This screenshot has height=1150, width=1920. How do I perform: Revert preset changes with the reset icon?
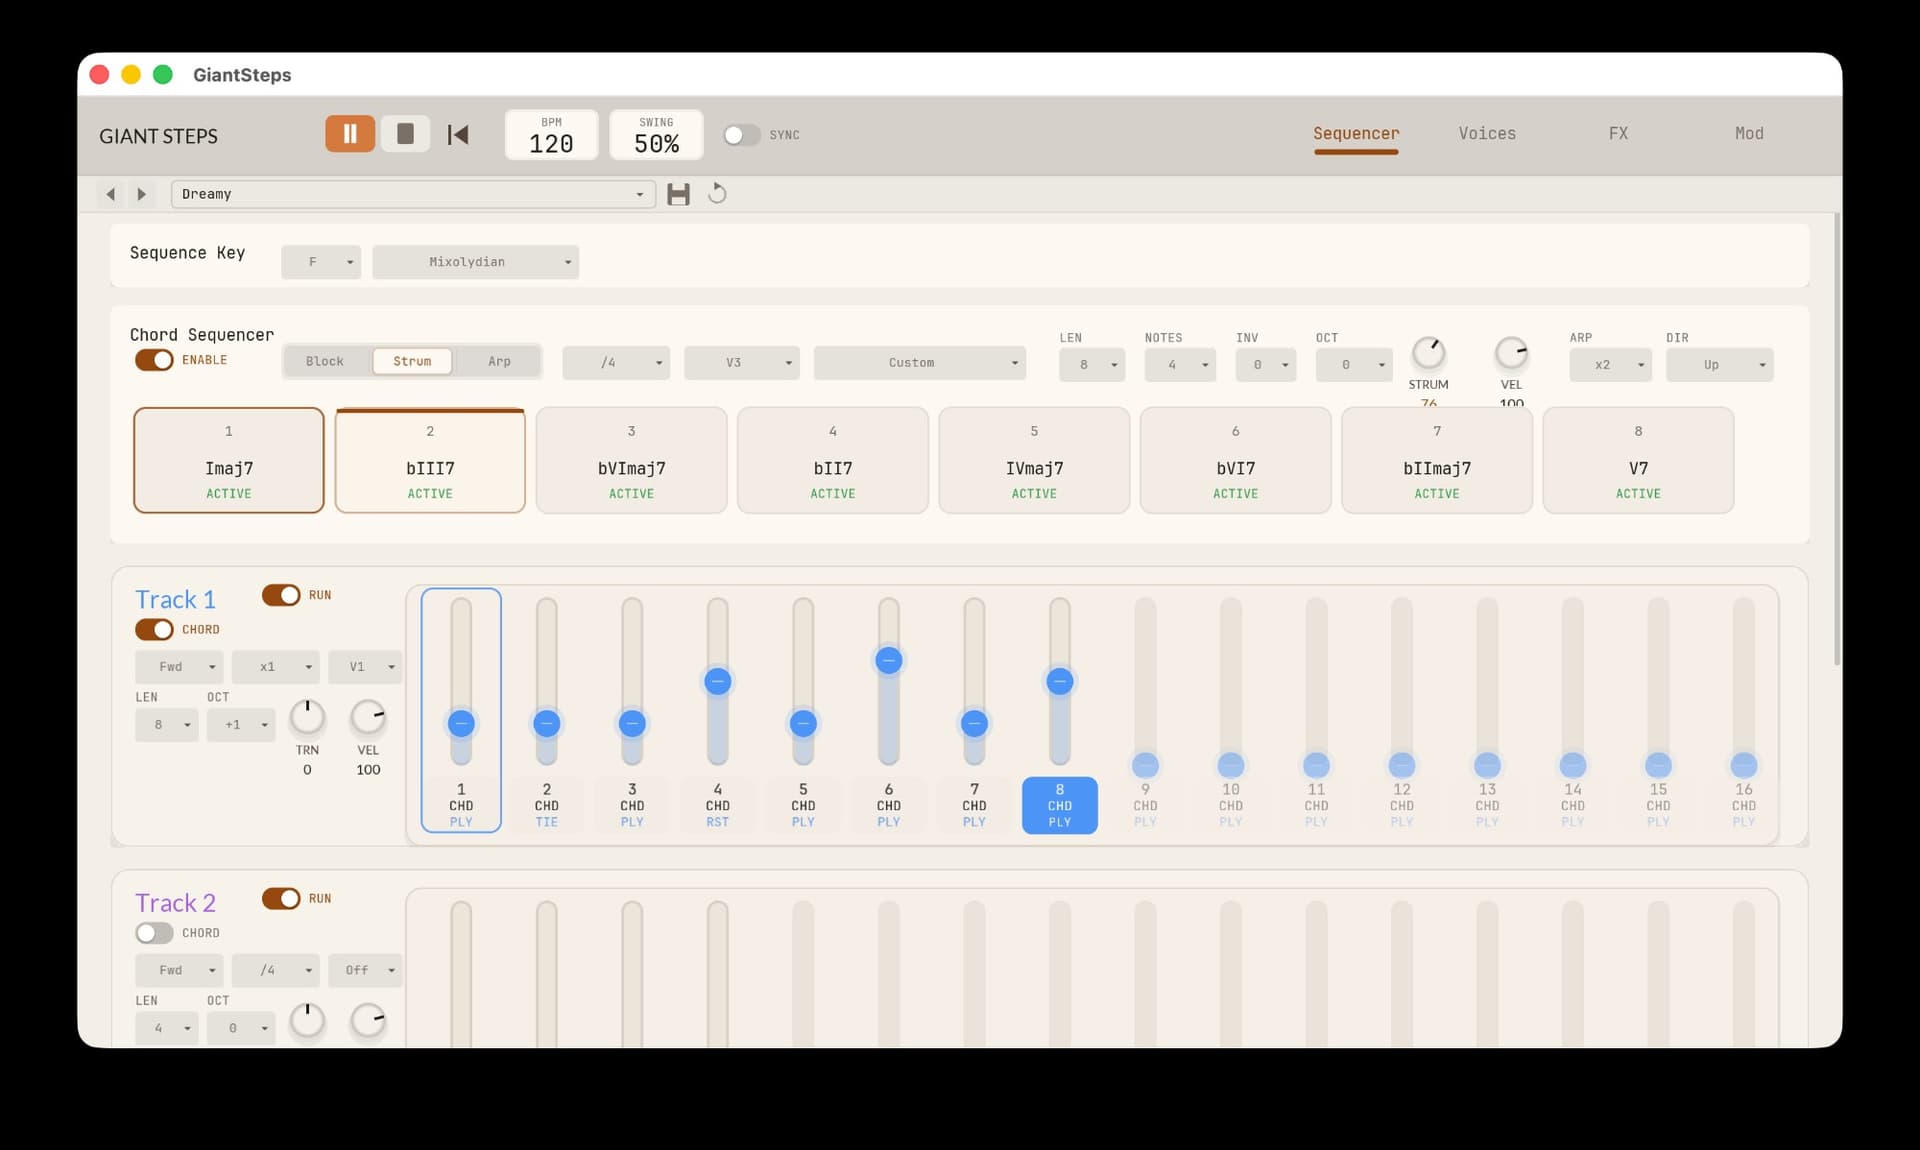pos(717,194)
